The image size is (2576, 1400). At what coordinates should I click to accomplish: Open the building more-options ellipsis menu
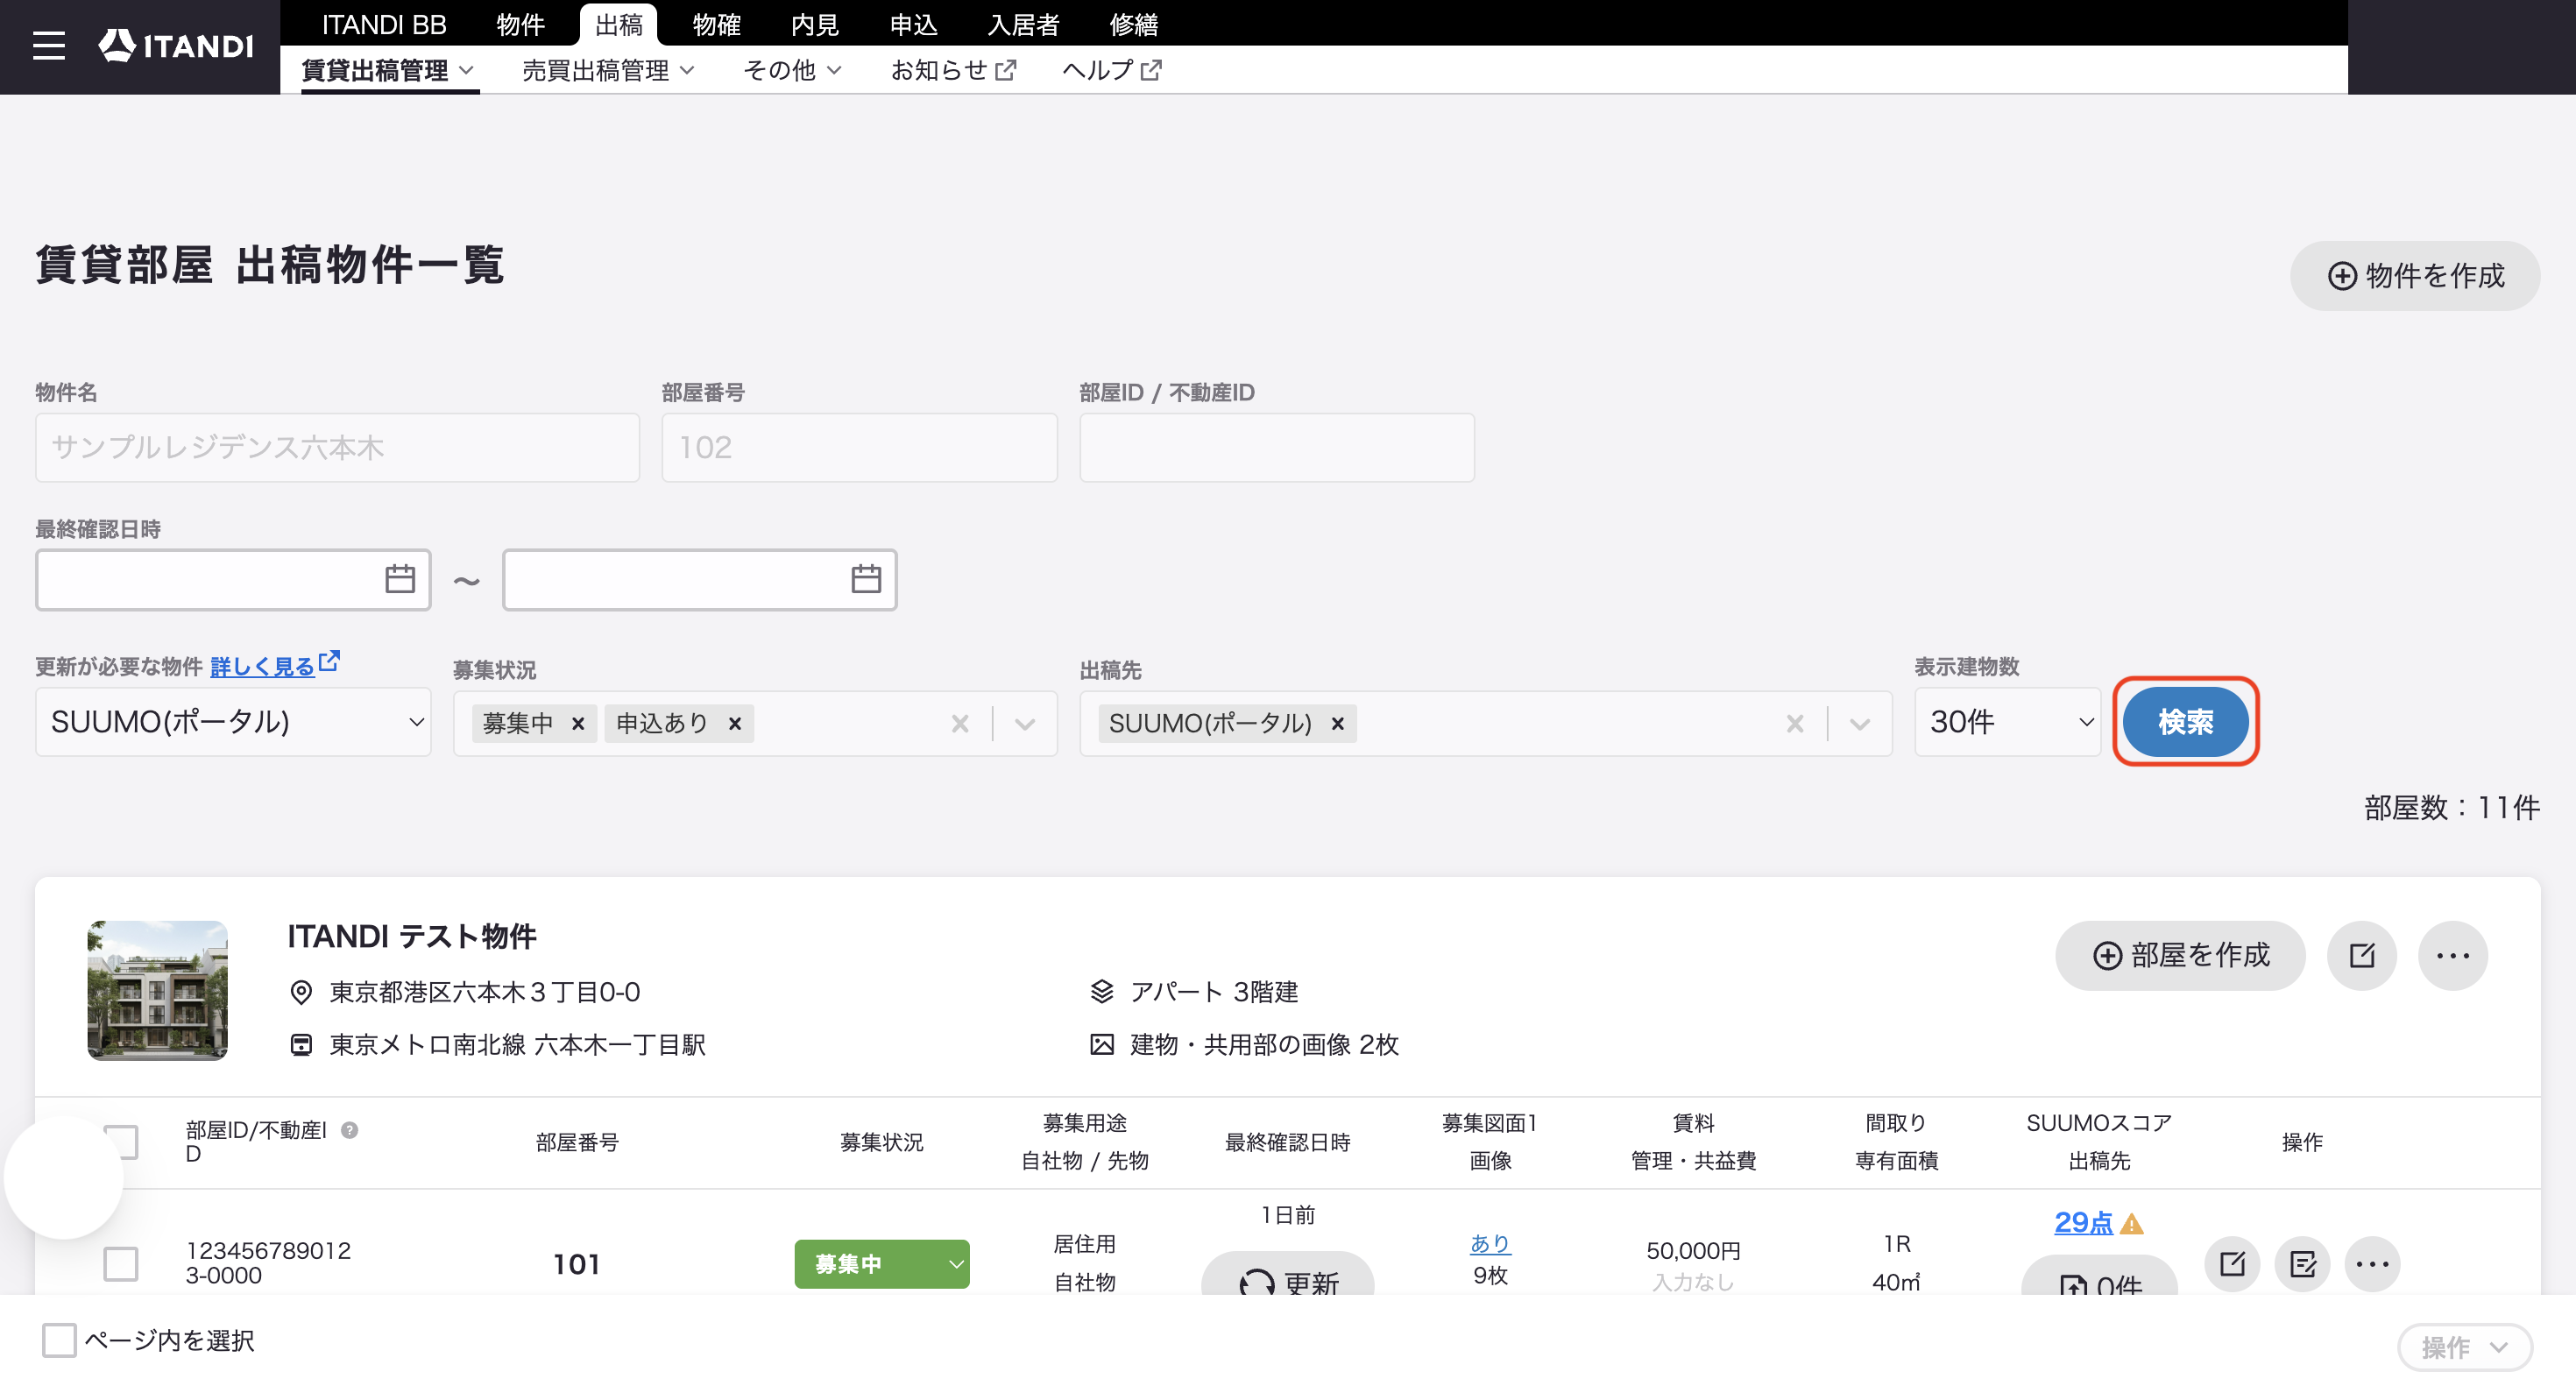click(x=2453, y=955)
